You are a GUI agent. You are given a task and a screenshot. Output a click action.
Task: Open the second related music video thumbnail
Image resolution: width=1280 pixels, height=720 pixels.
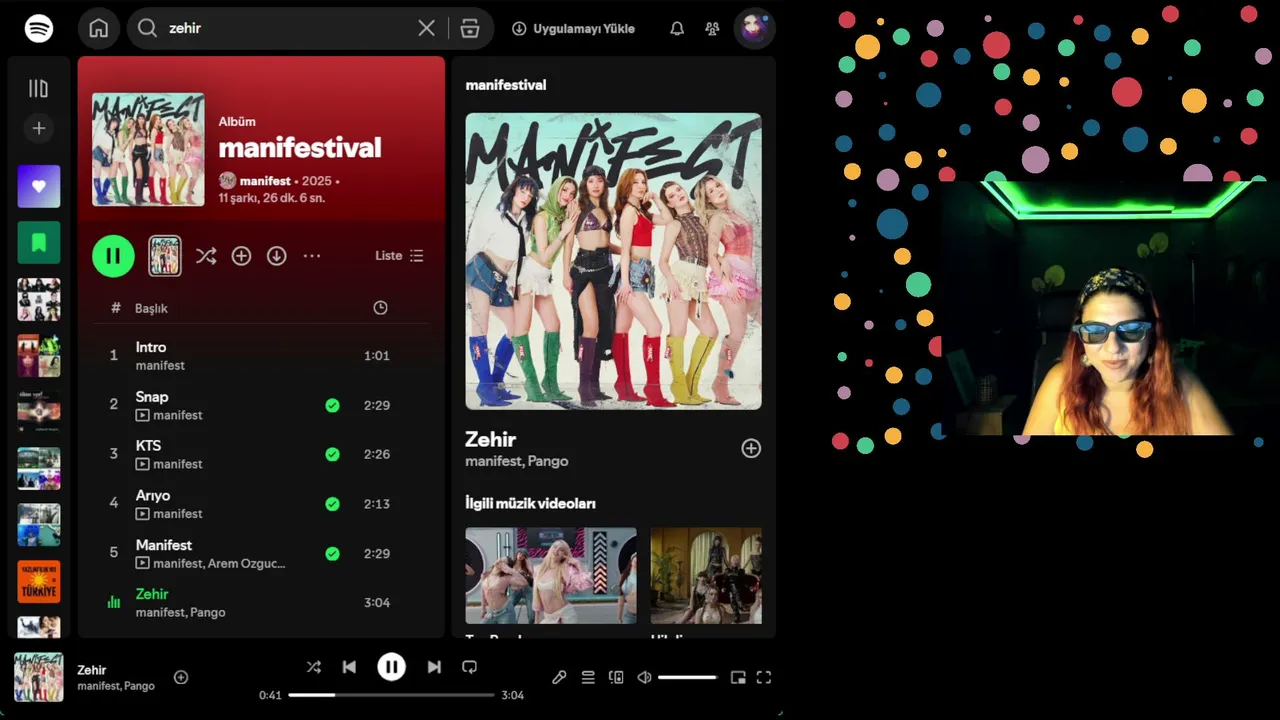click(706, 576)
